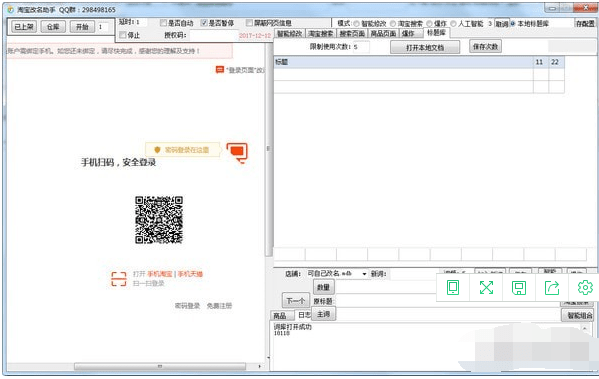Click the 密码登录 link
Image resolution: width=599 pixels, height=379 pixels.
(x=187, y=306)
